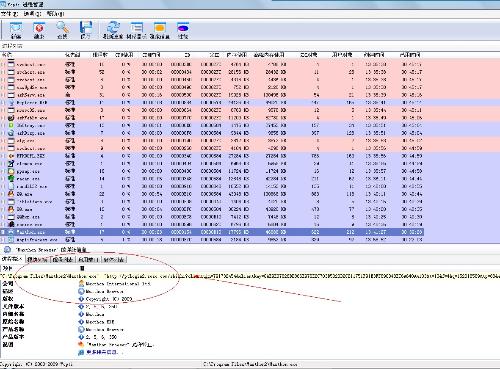
Task: Click the person icon beside Maxthon International Ltd.
Action: pyautogui.click(x=81, y=284)
